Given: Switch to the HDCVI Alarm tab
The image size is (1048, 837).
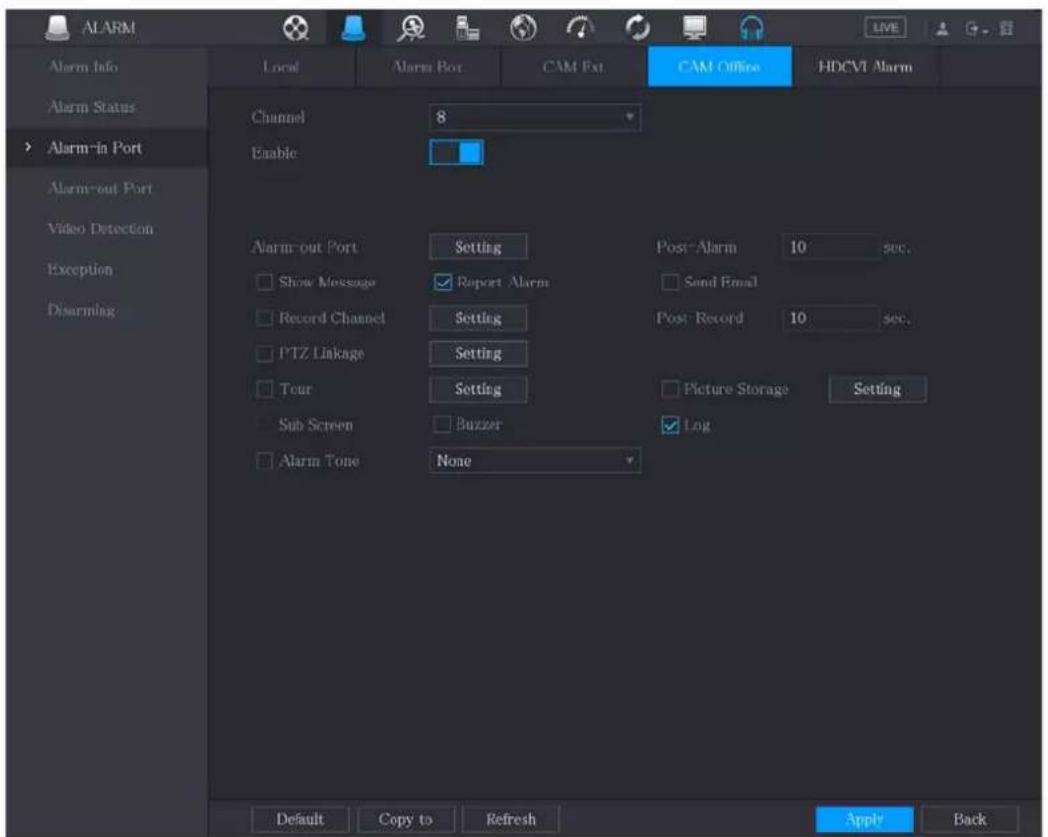Looking at the screenshot, I should click(866, 67).
